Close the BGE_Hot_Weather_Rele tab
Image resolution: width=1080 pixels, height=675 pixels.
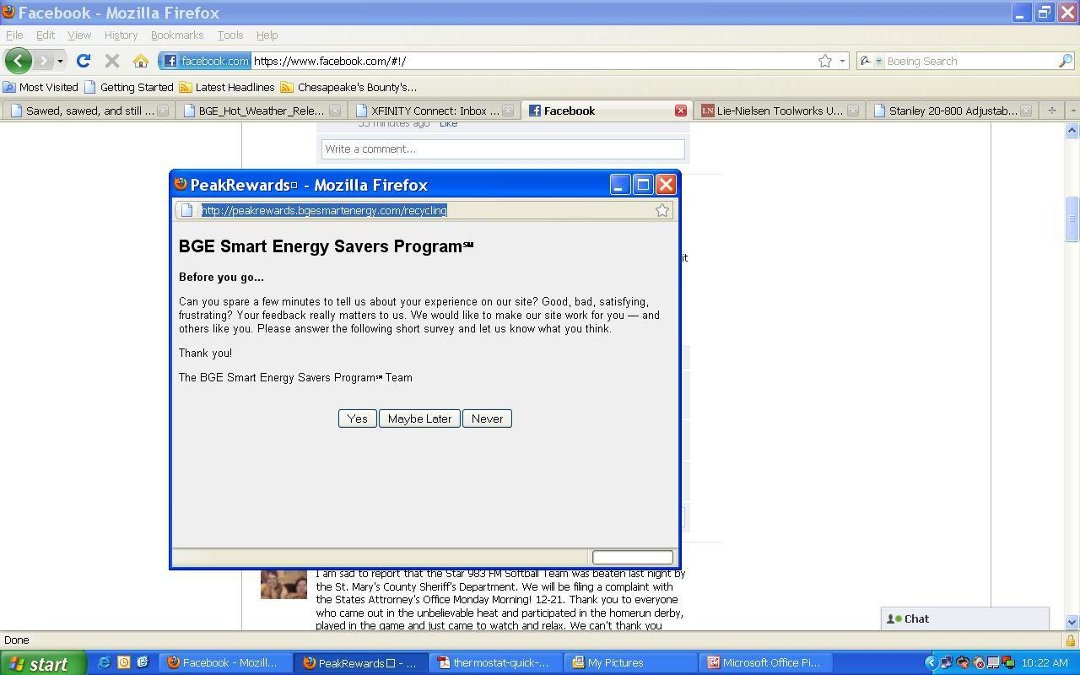point(335,111)
